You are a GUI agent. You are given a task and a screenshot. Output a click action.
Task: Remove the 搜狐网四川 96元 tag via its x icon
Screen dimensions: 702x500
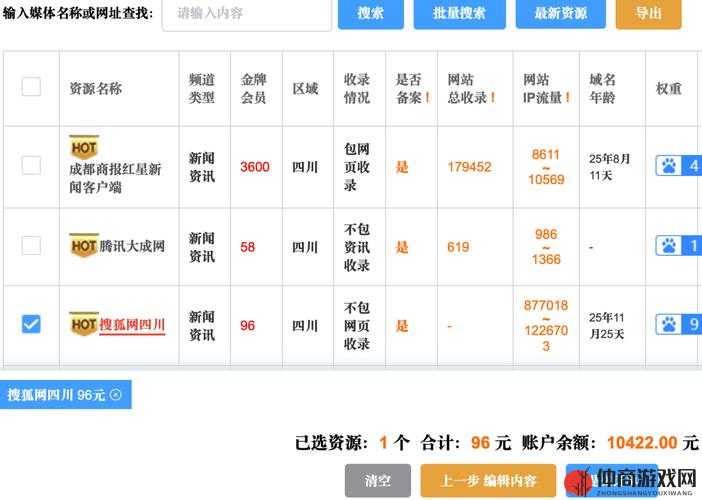(x=116, y=394)
